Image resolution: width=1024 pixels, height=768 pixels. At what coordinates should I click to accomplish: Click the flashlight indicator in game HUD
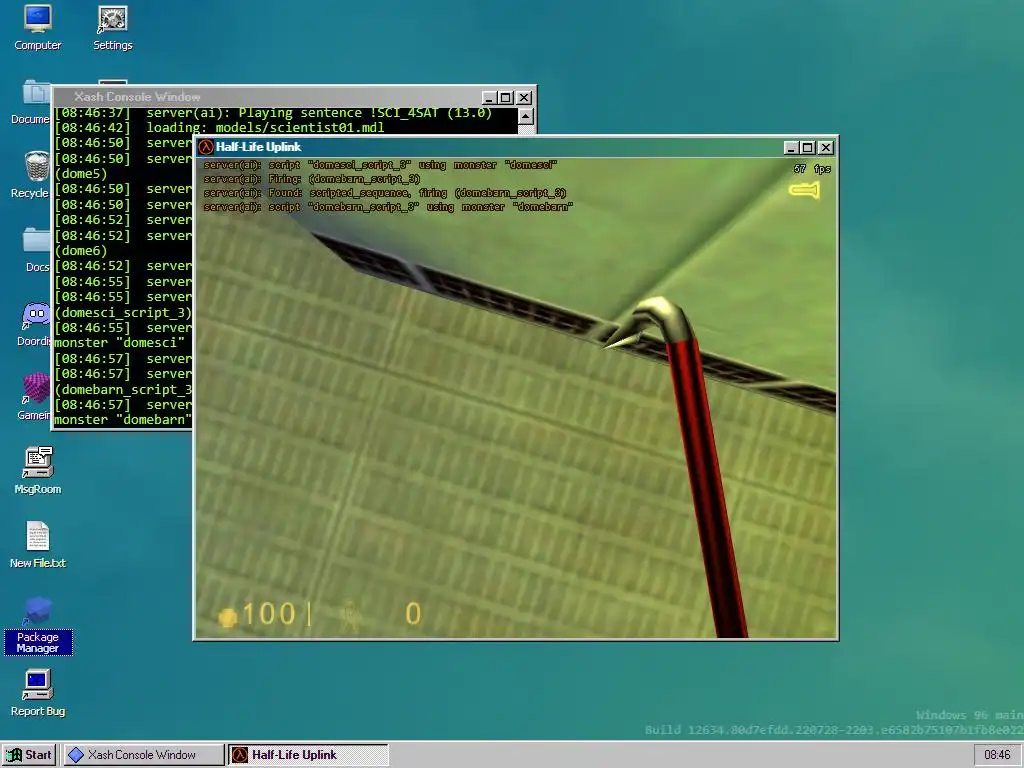(x=805, y=191)
